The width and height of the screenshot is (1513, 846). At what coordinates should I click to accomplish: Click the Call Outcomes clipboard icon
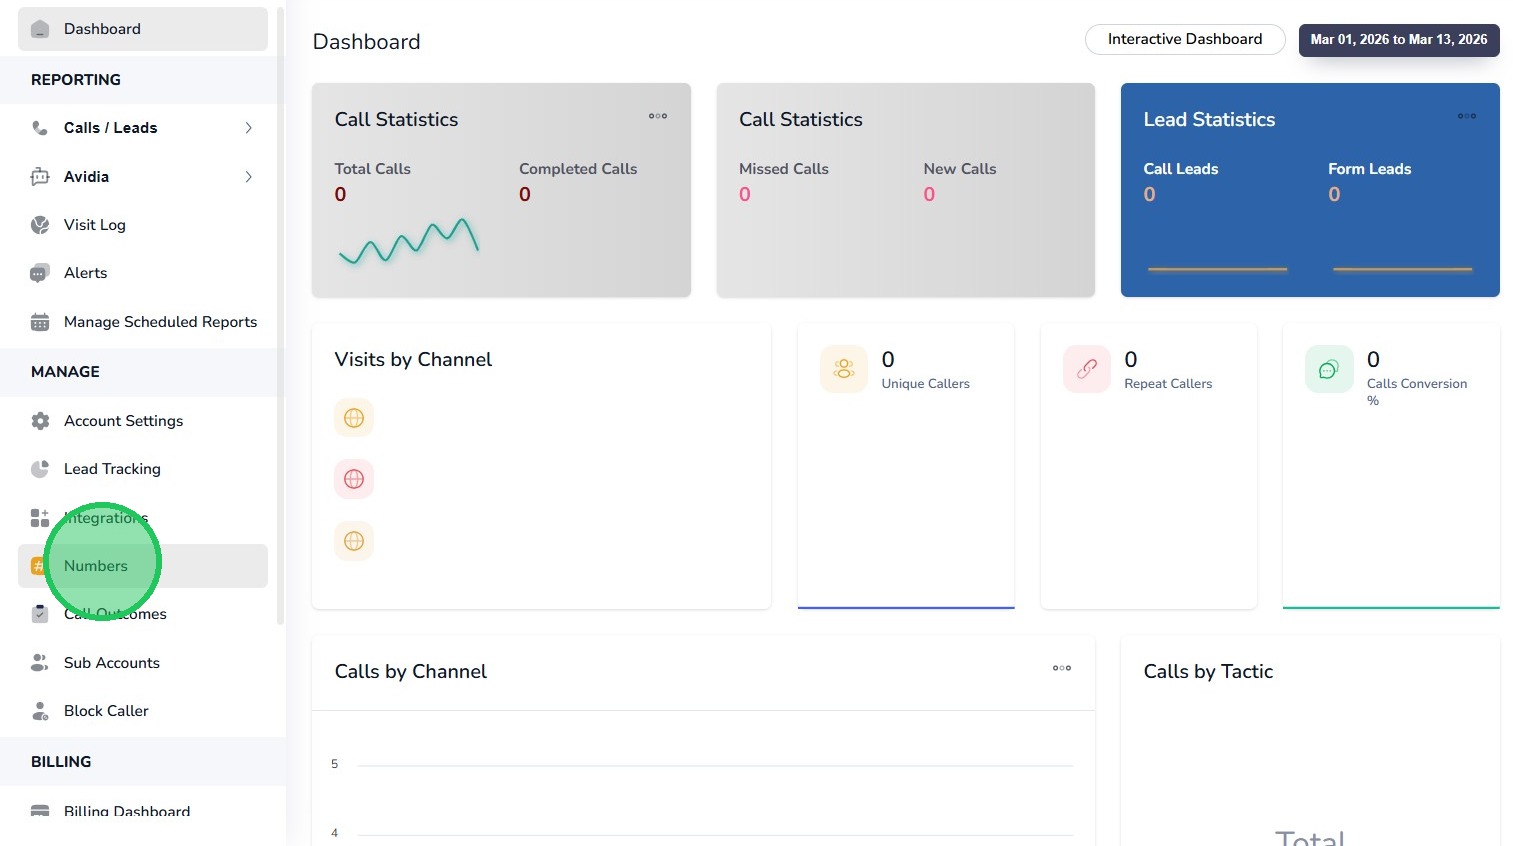[x=40, y=614]
